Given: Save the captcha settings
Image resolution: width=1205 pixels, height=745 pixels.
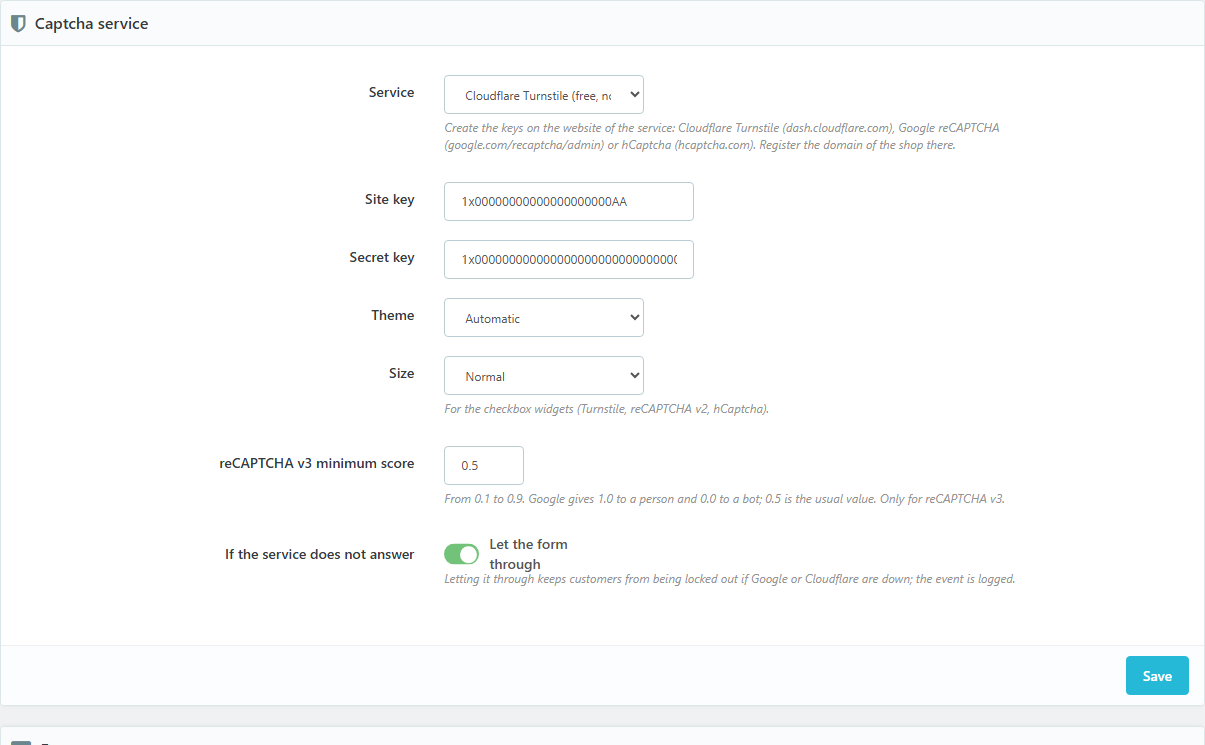Looking at the screenshot, I should (1157, 675).
